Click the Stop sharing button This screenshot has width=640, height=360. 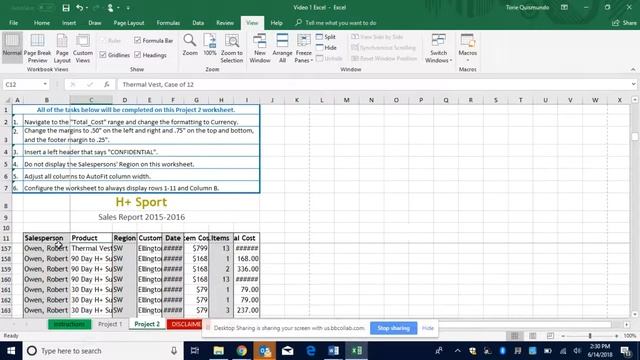[393, 328]
